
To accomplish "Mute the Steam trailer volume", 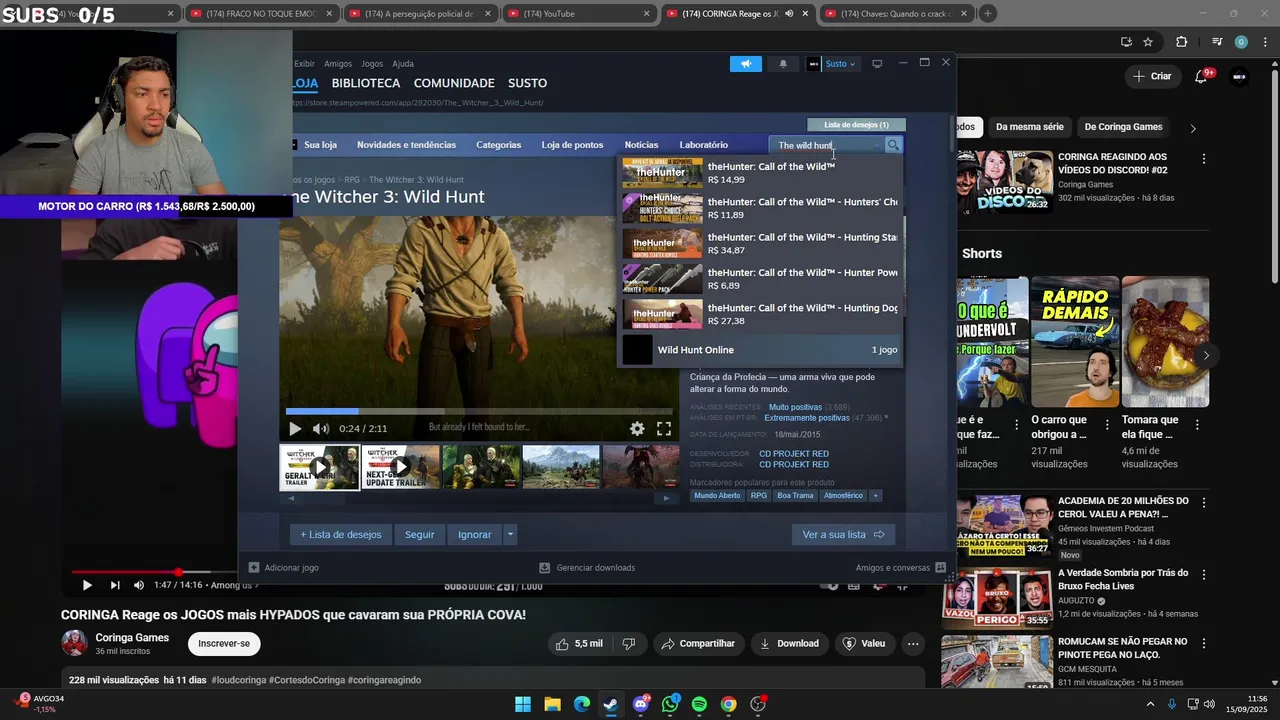I will point(321,428).
